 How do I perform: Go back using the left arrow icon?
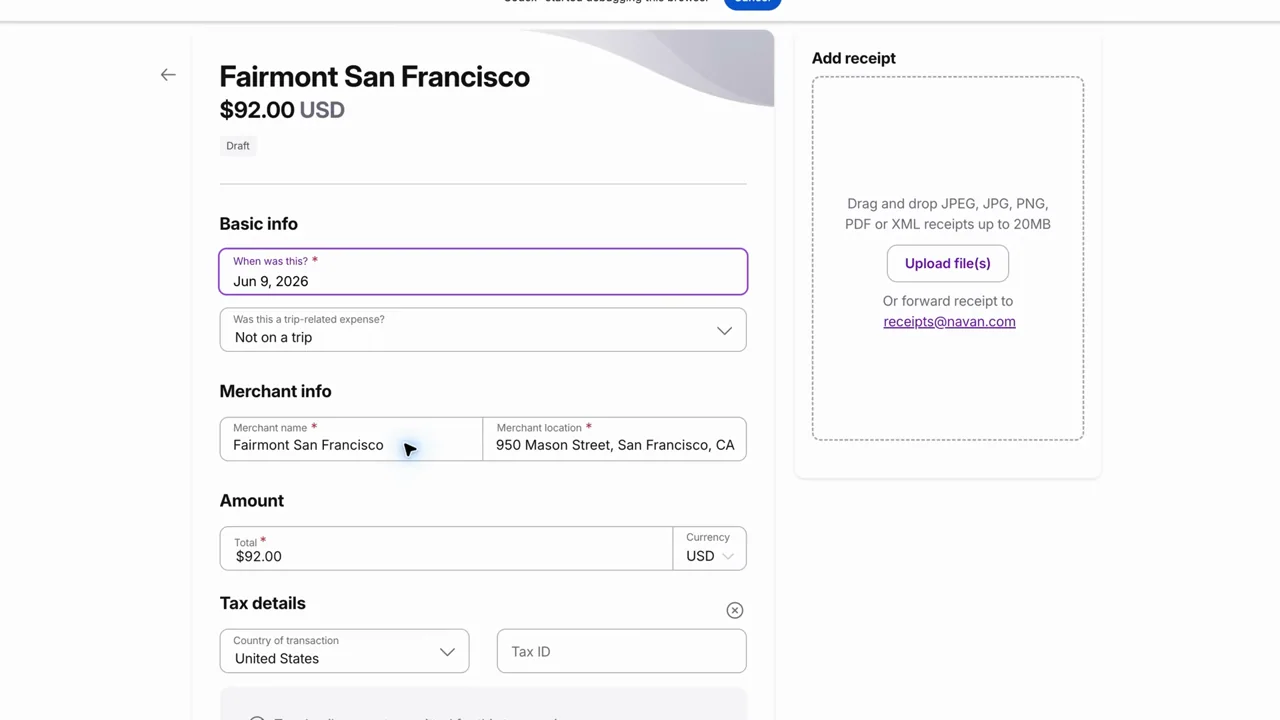[x=168, y=75]
